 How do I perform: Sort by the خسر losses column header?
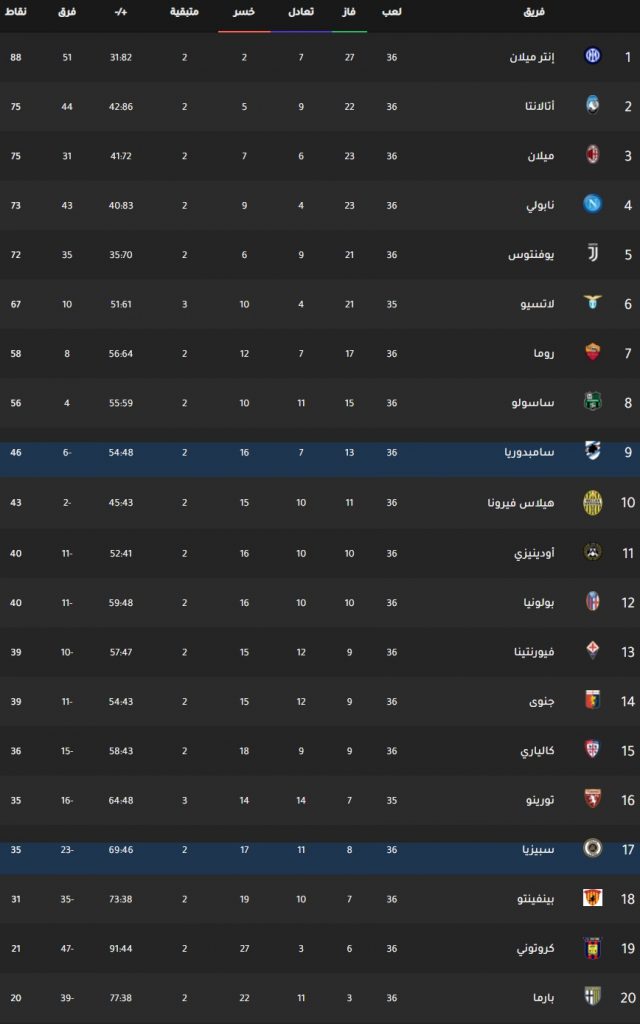tap(244, 12)
